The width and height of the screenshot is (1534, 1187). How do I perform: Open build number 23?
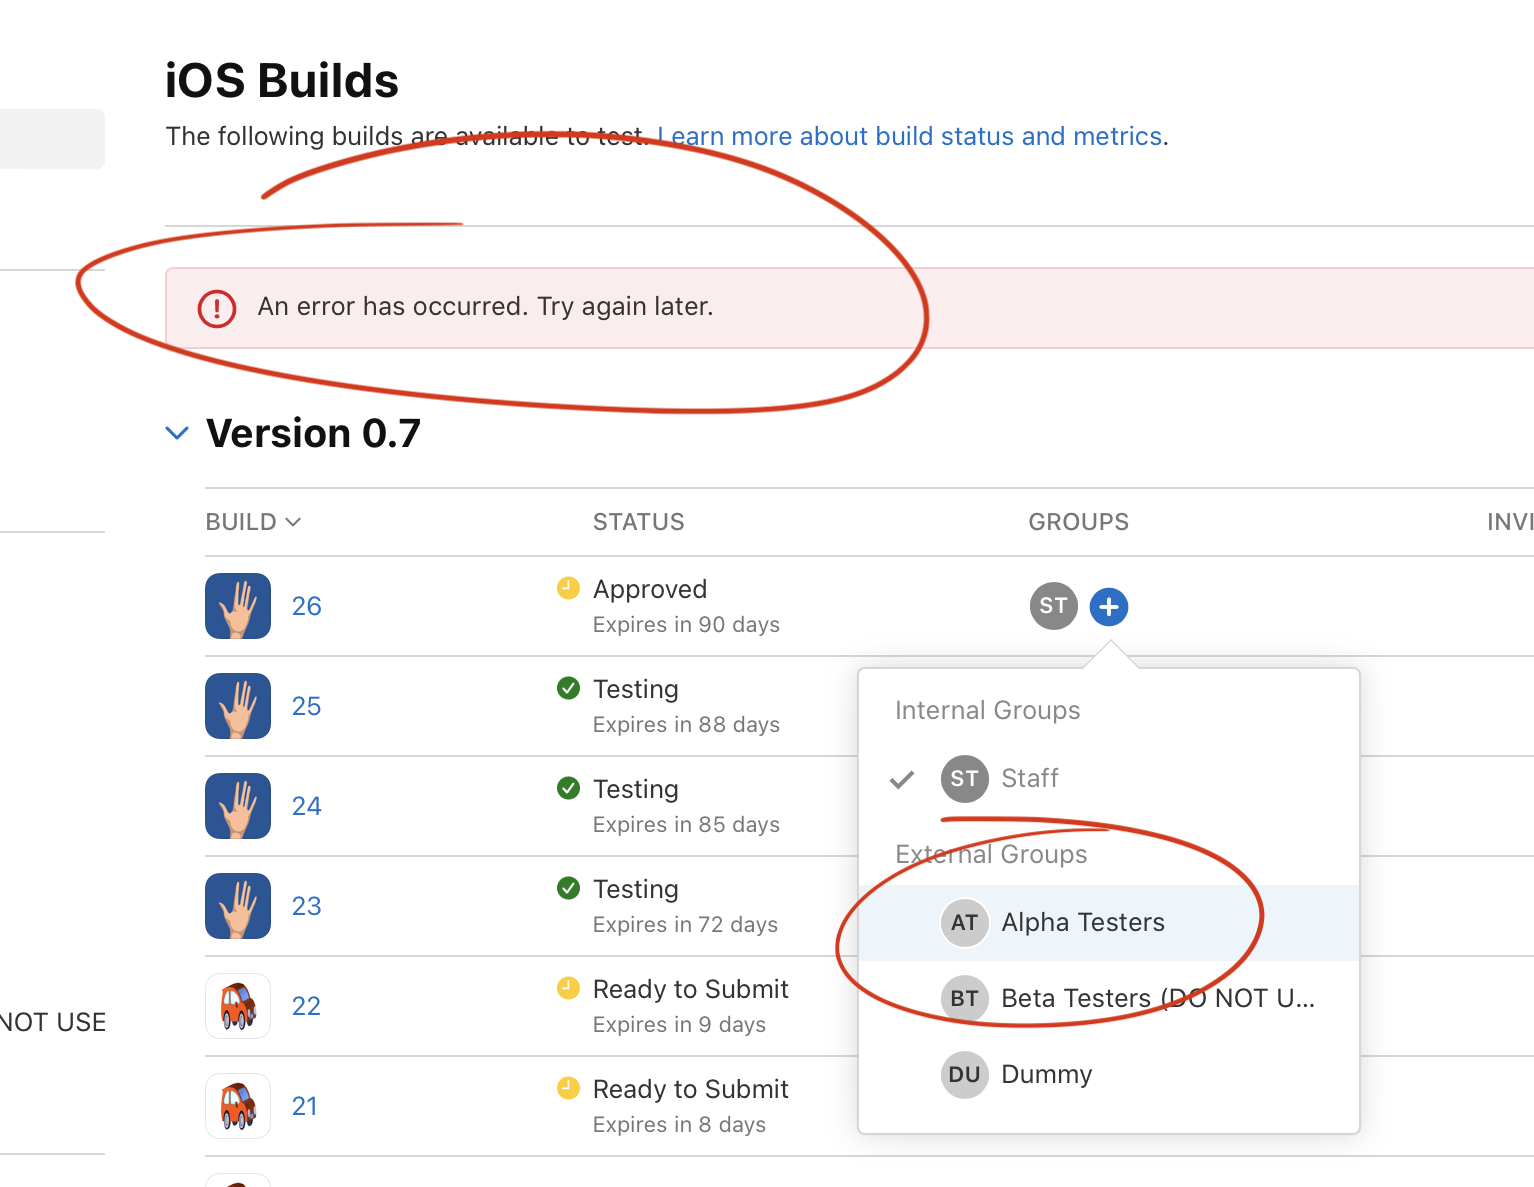point(306,906)
